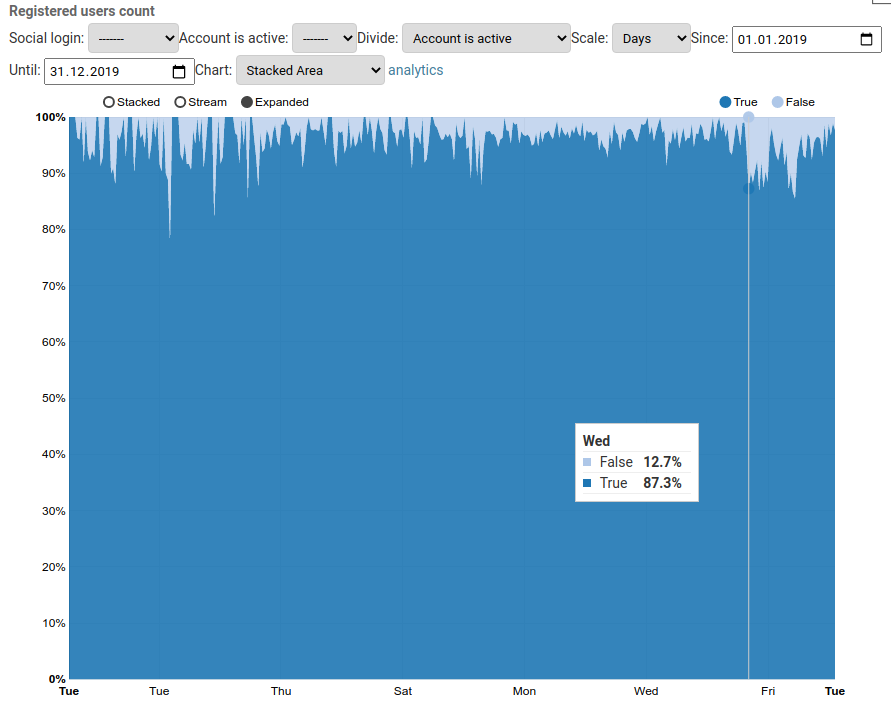Select the Stream chart mode
This screenshot has width=891, height=718.
pos(180,102)
